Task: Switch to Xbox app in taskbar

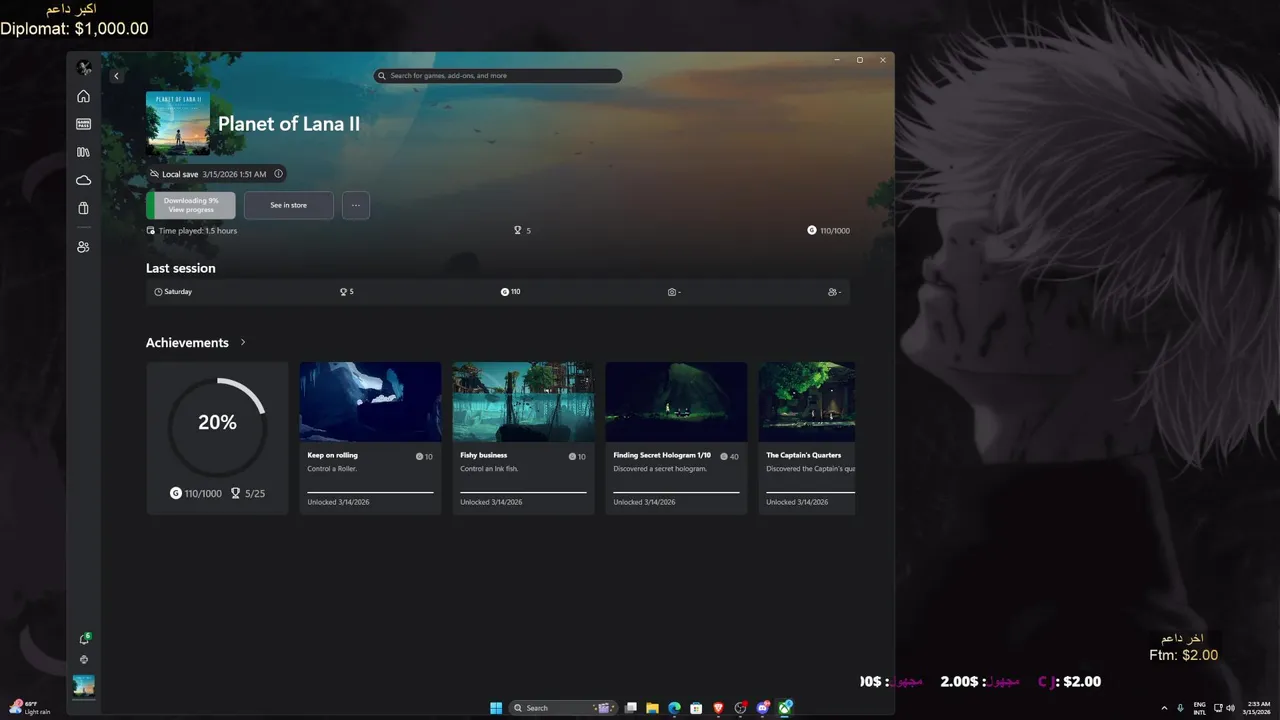Action: point(786,708)
